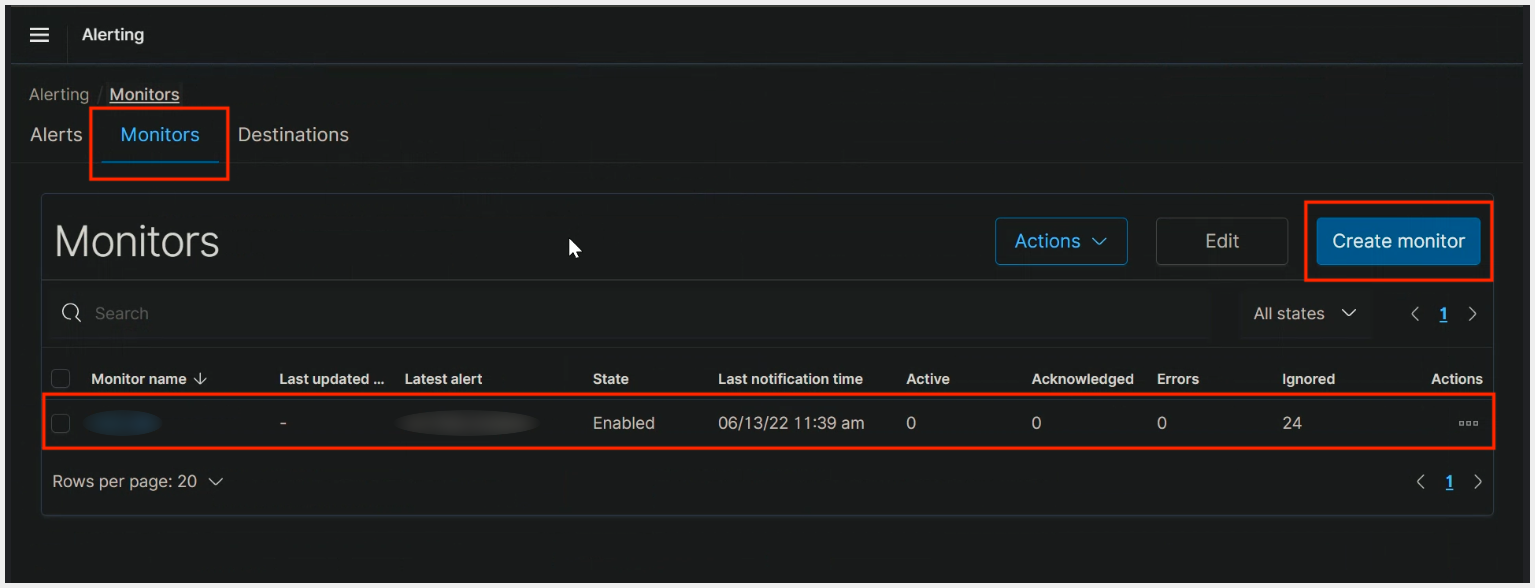The height and width of the screenshot is (588, 1535).
Task: Switch to the Destinations tab
Action: click(293, 134)
